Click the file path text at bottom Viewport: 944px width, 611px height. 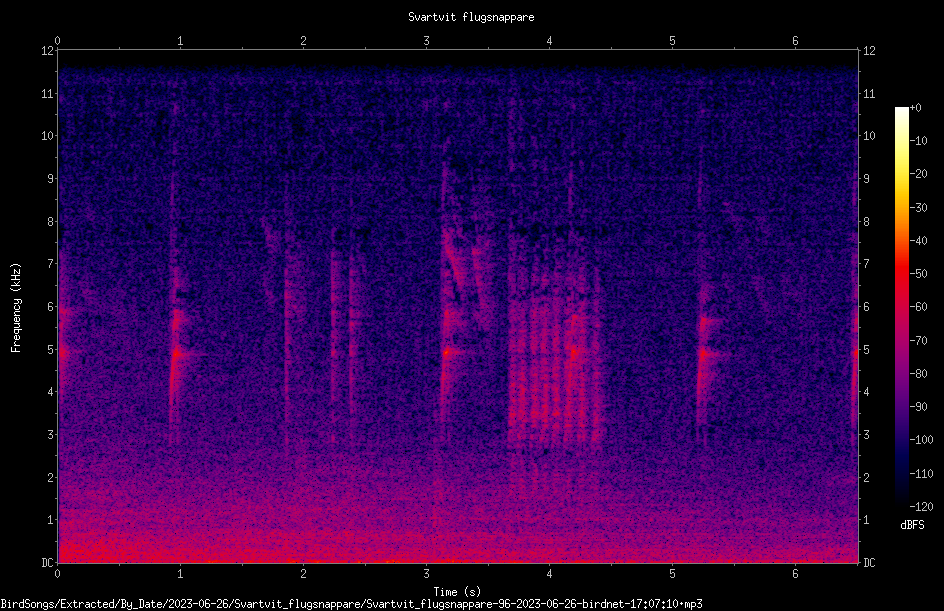(352, 604)
